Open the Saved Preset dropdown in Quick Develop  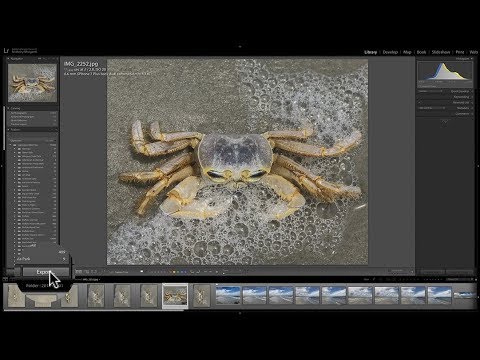pyautogui.click(x=431, y=91)
